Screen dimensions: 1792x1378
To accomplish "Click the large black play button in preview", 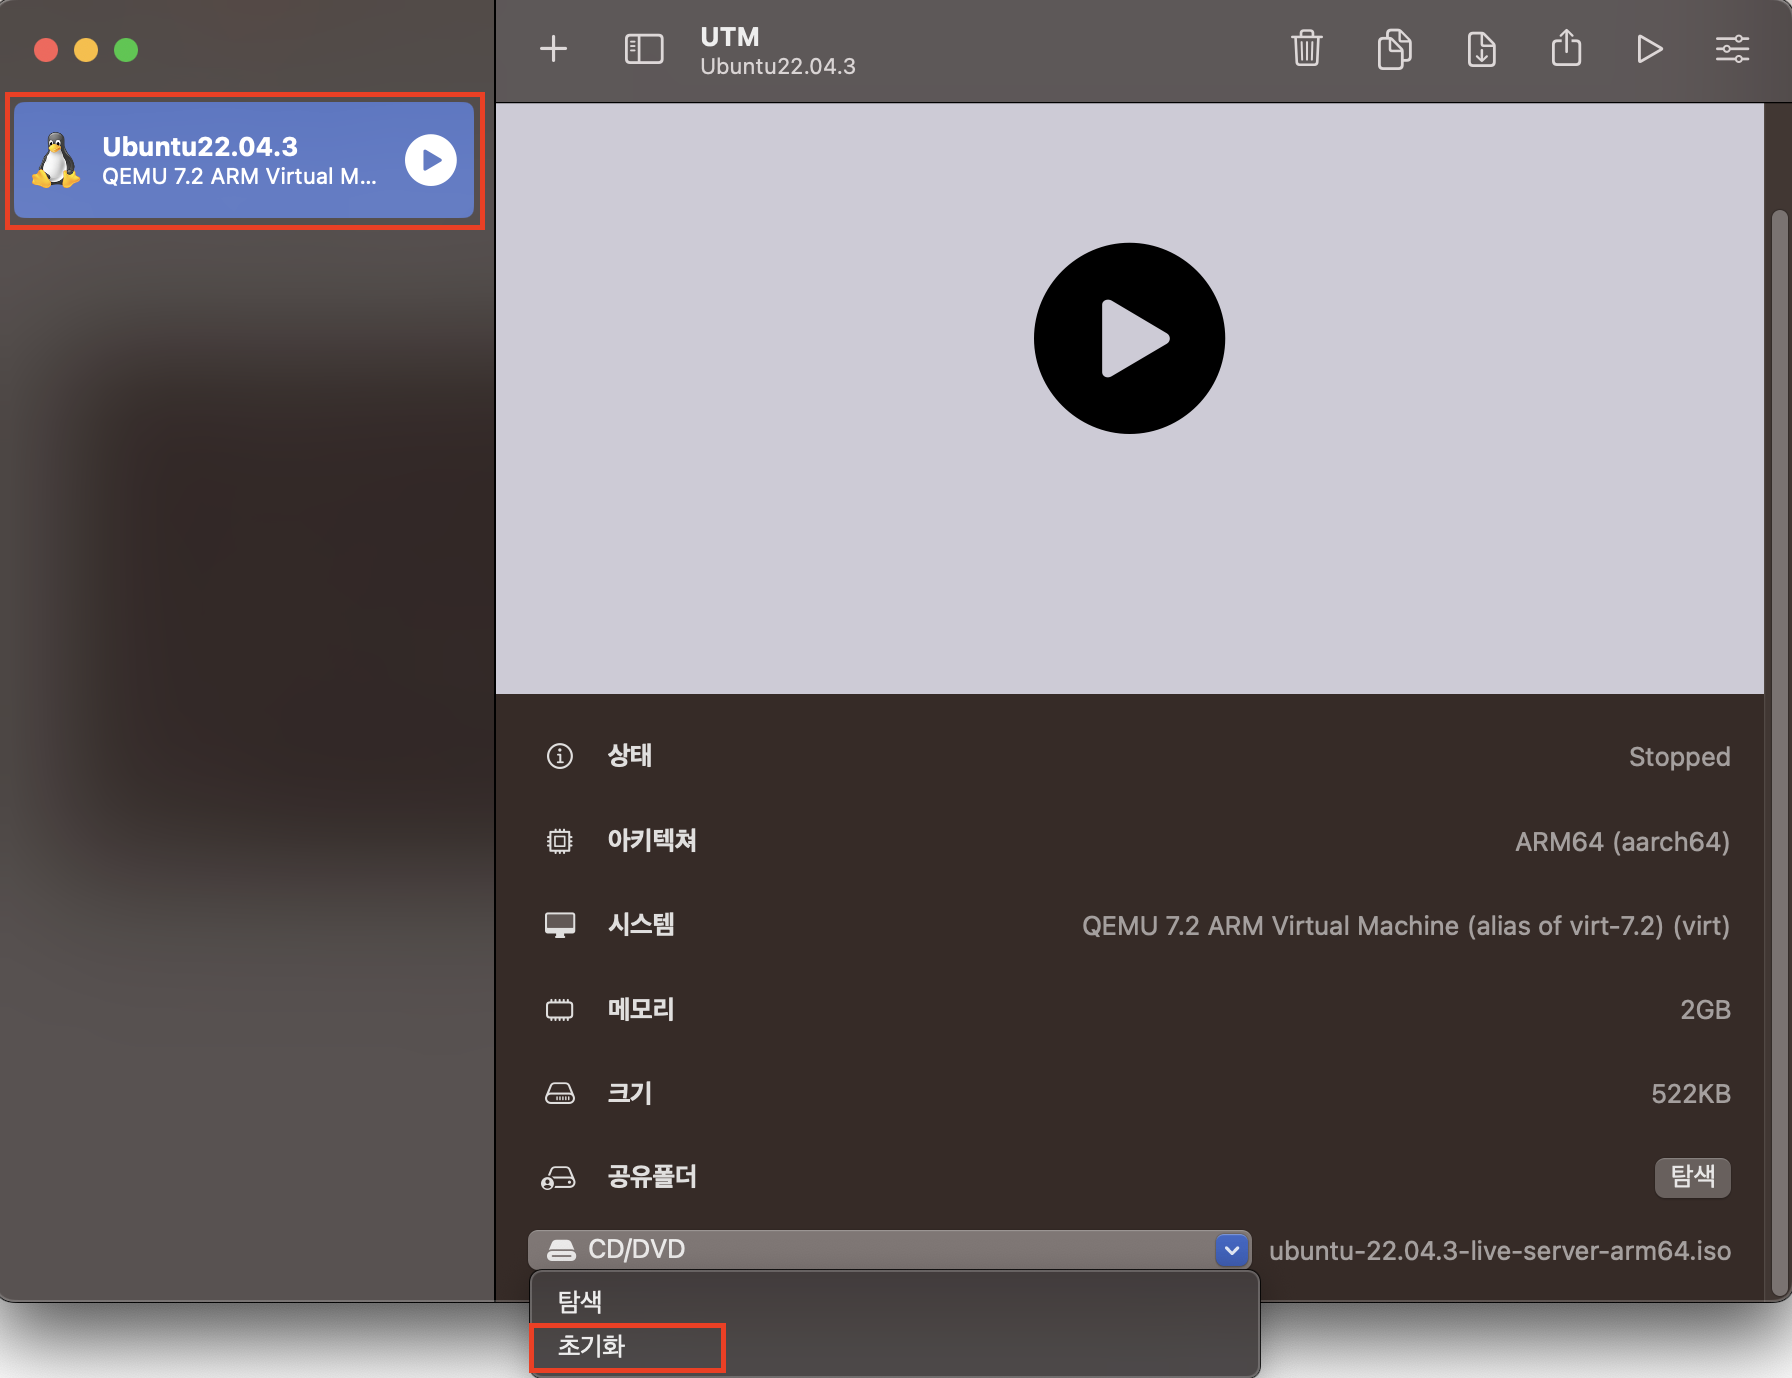I will coord(1129,338).
